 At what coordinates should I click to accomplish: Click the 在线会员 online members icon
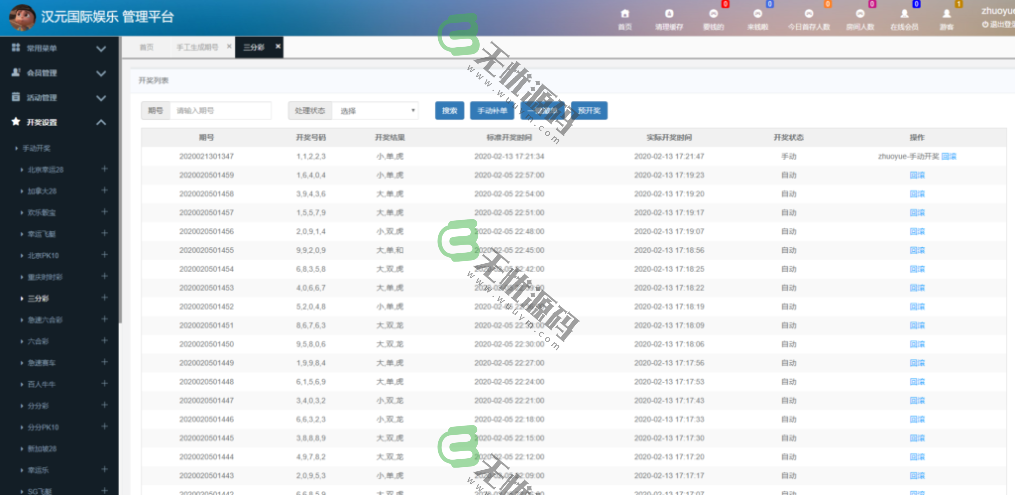pos(904,17)
